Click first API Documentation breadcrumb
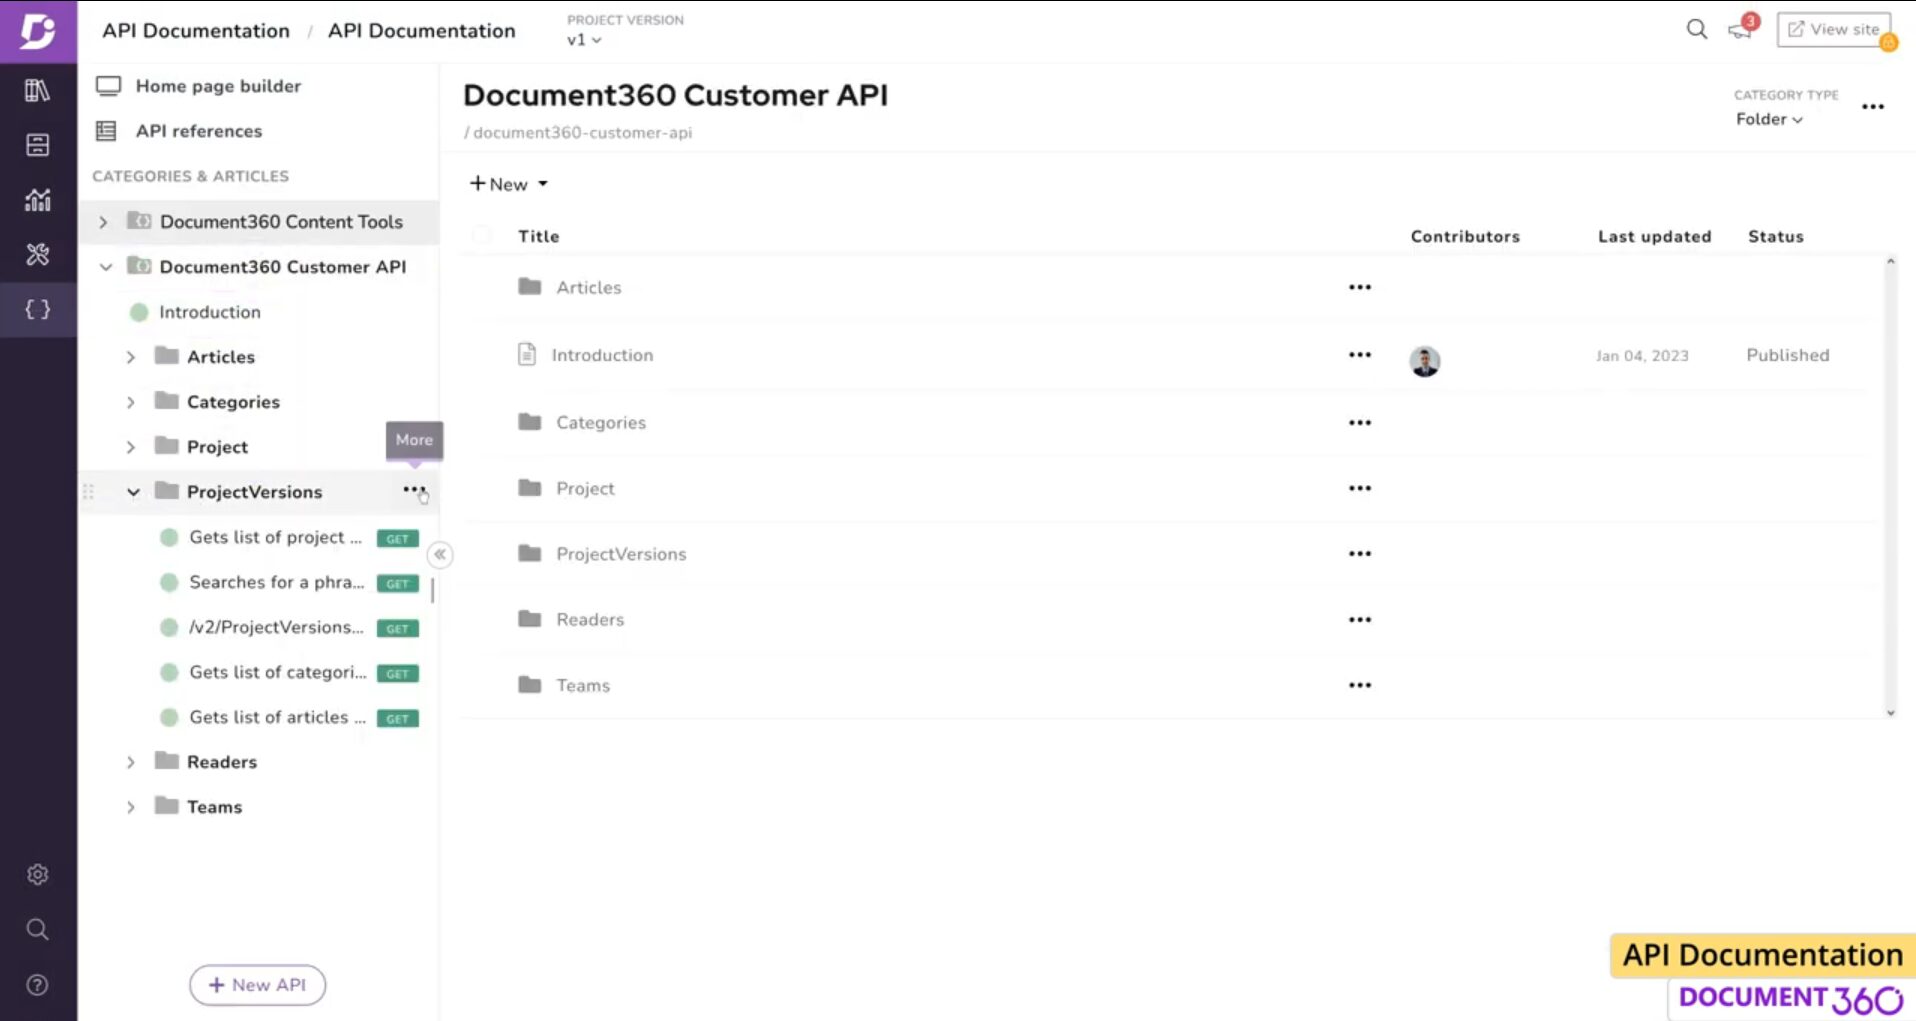The height and width of the screenshot is (1021, 1916). click(196, 31)
